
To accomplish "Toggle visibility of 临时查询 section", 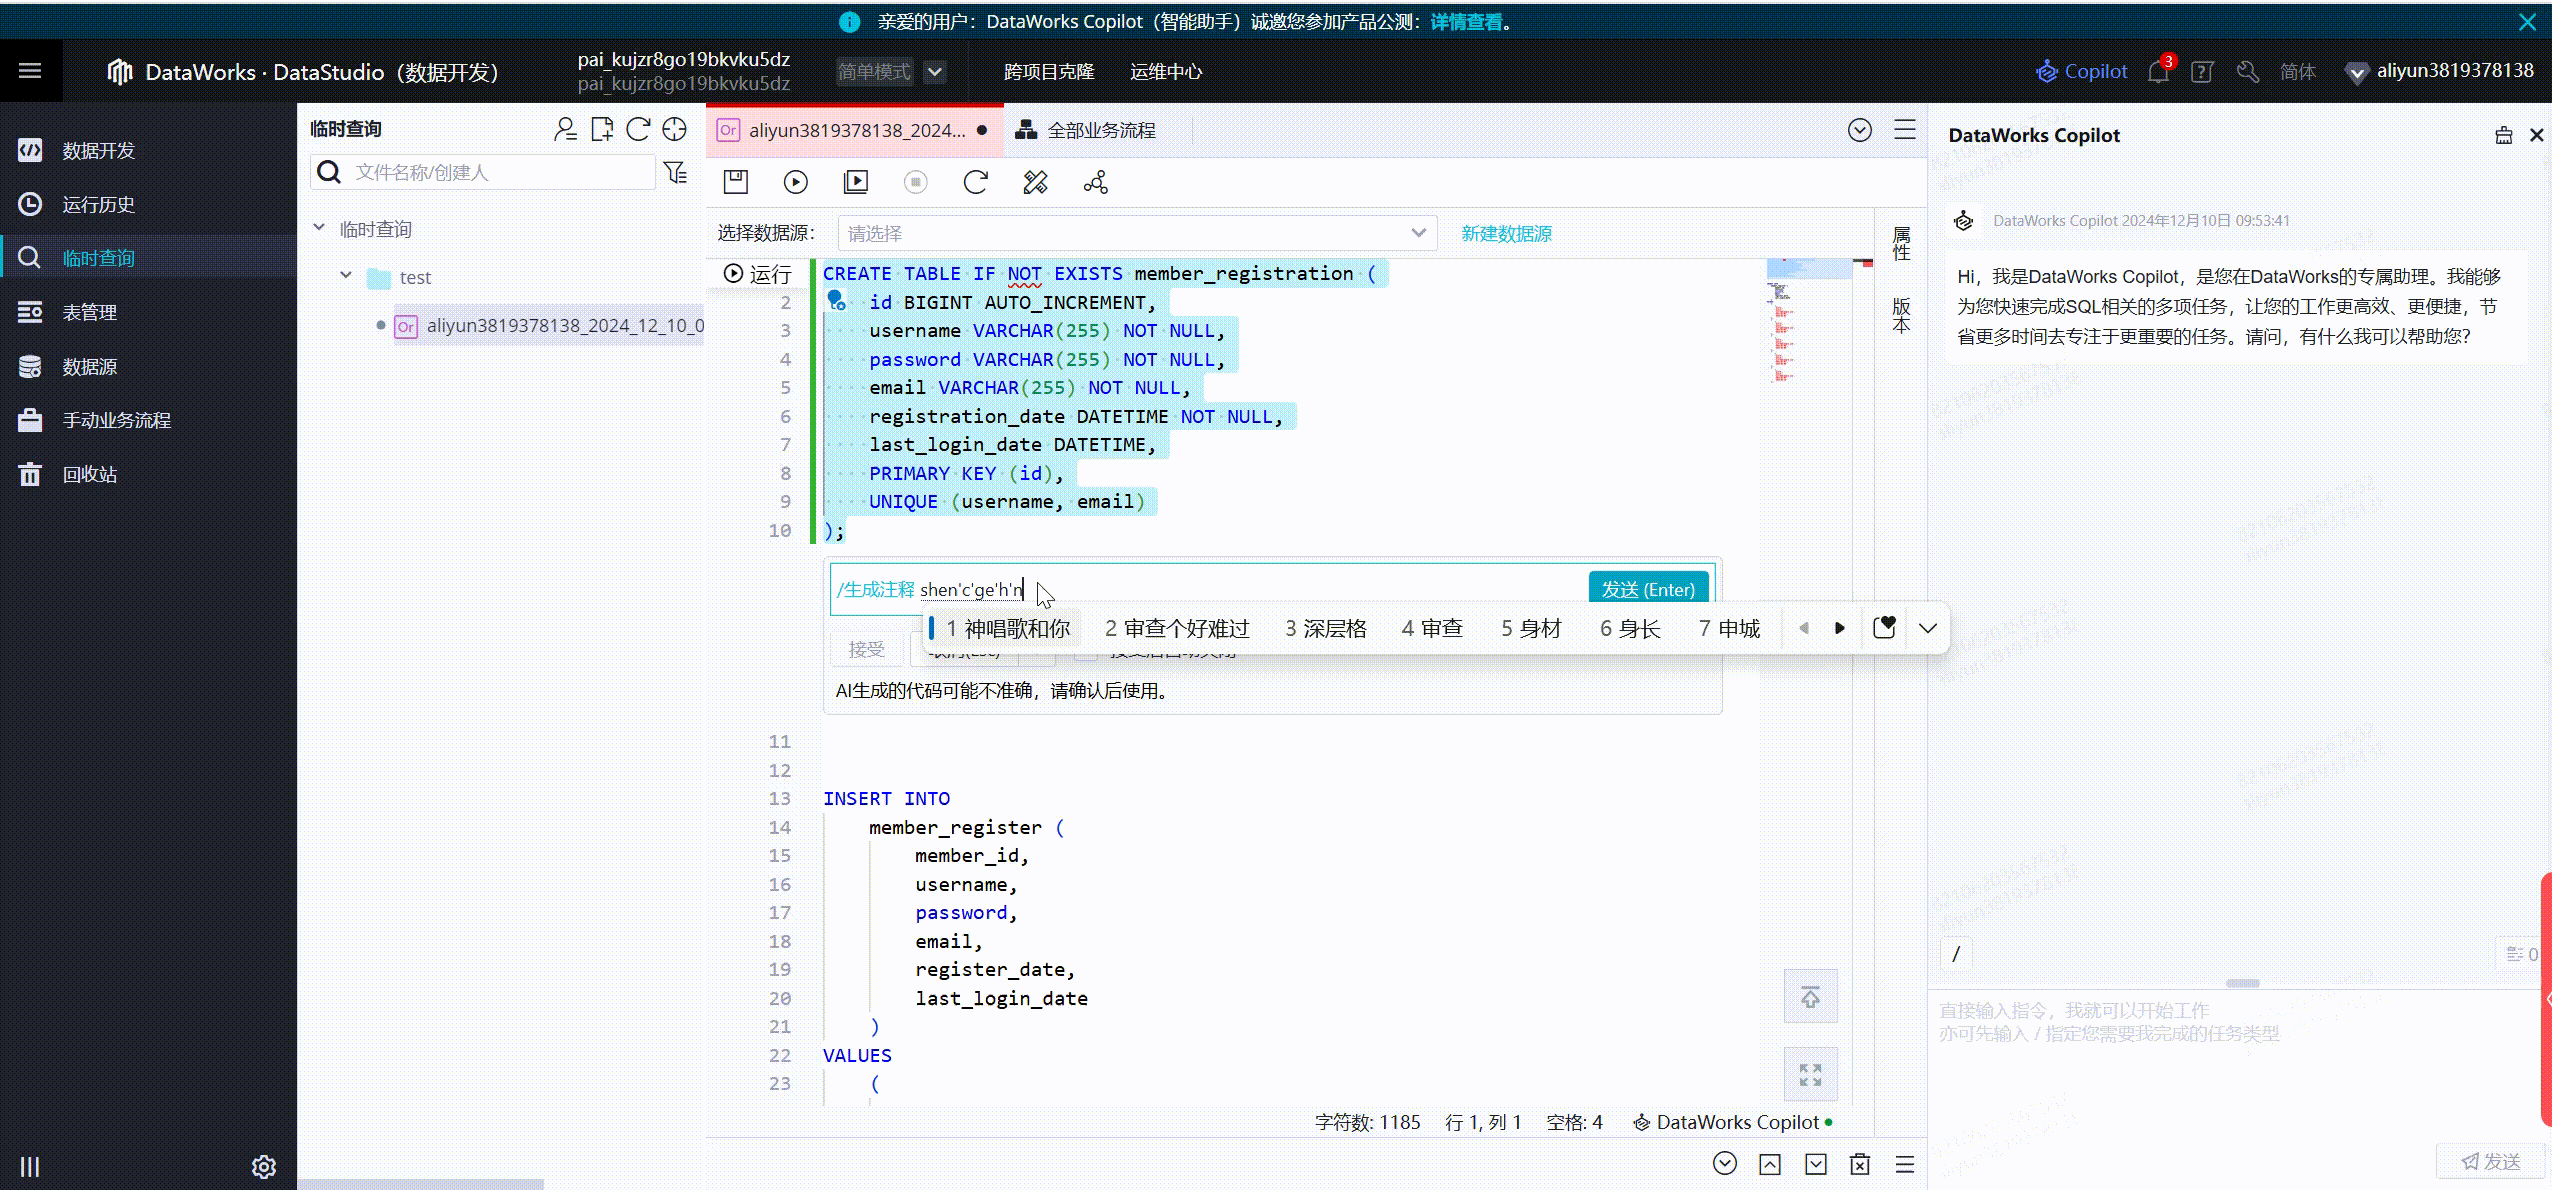I will pyautogui.click(x=319, y=228).
